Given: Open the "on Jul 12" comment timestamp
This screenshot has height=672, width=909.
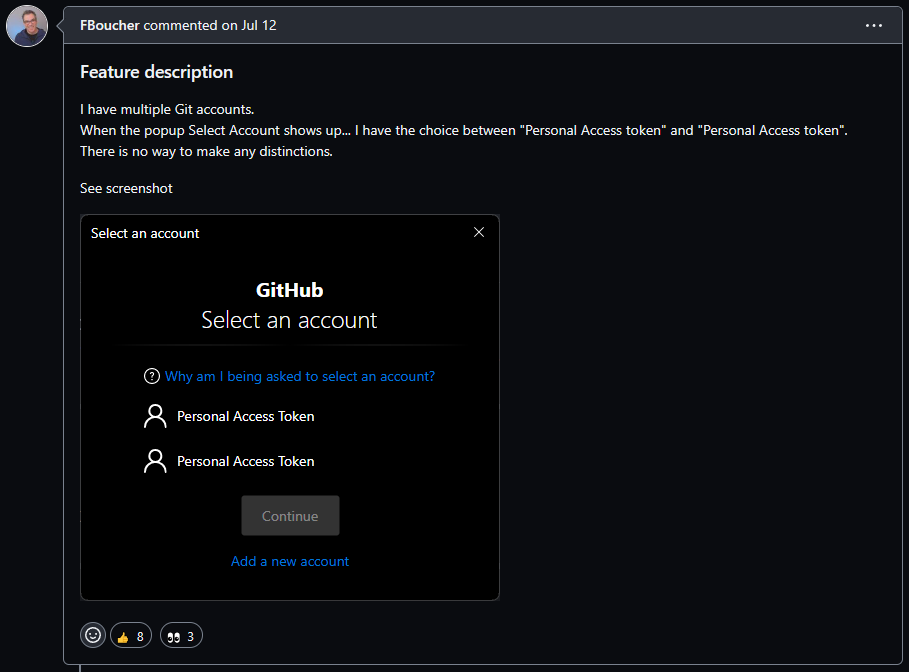Looking at the screenshot, I should 249,26.
